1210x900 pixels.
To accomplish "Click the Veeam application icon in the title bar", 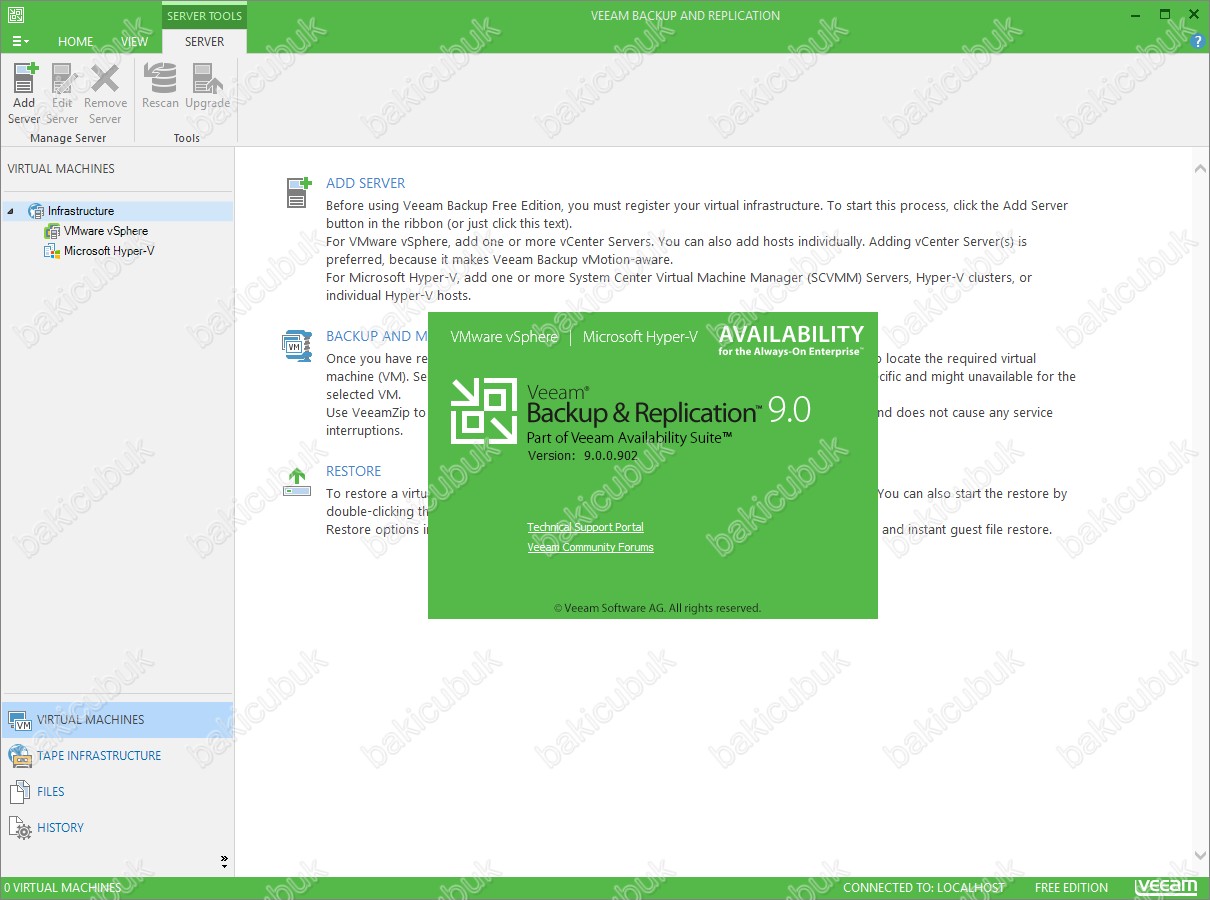I will tap(15, 15).
